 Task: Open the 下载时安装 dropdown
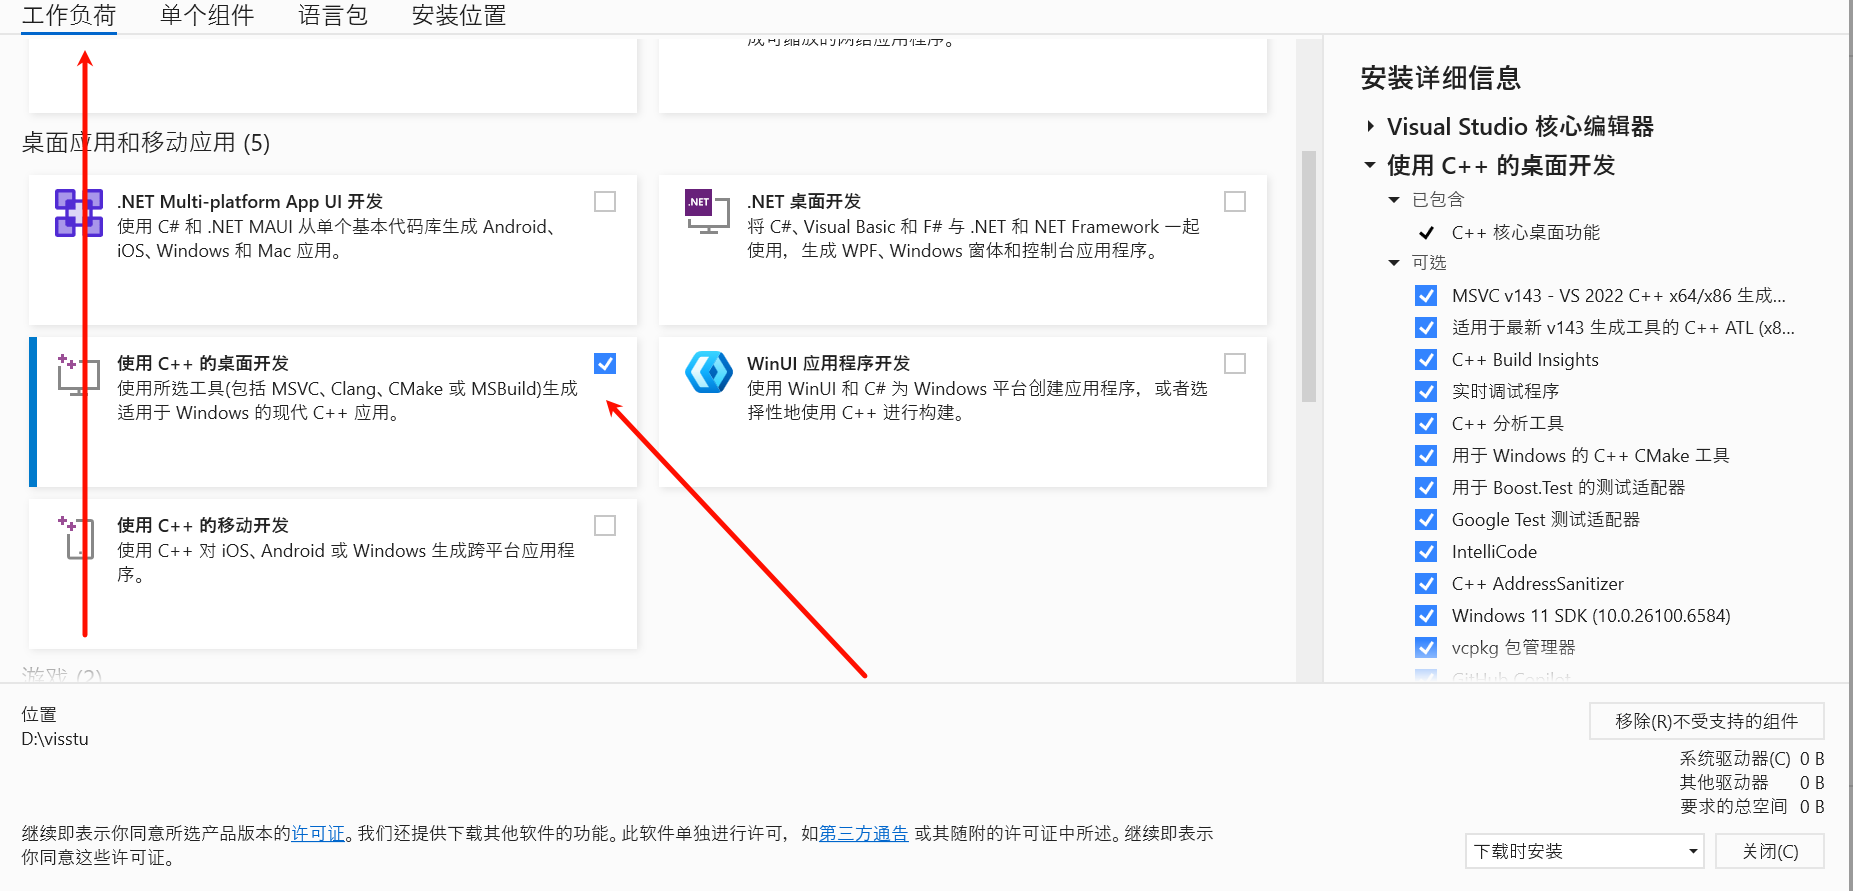pyautogui.click(x=1585, y=852)
